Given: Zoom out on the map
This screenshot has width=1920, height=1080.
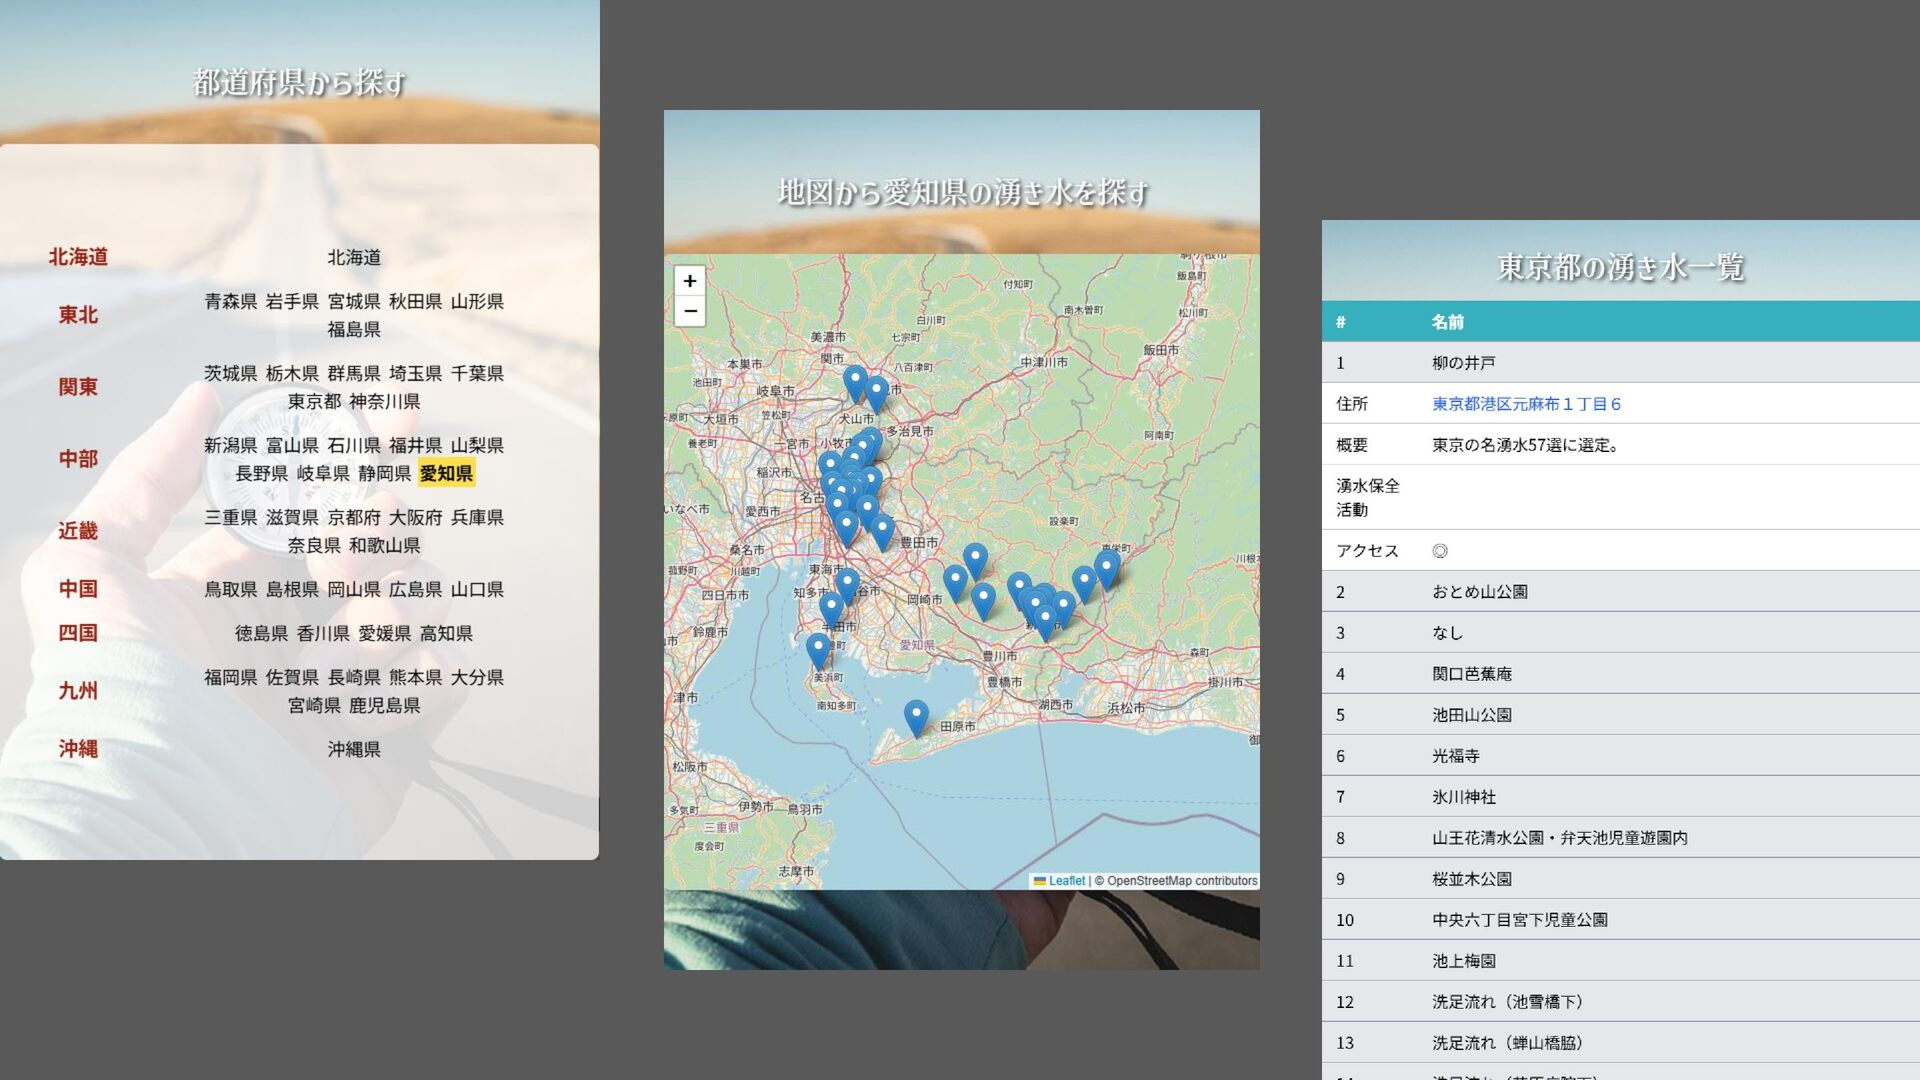Looking at the screenshot, I should [690, 311].
